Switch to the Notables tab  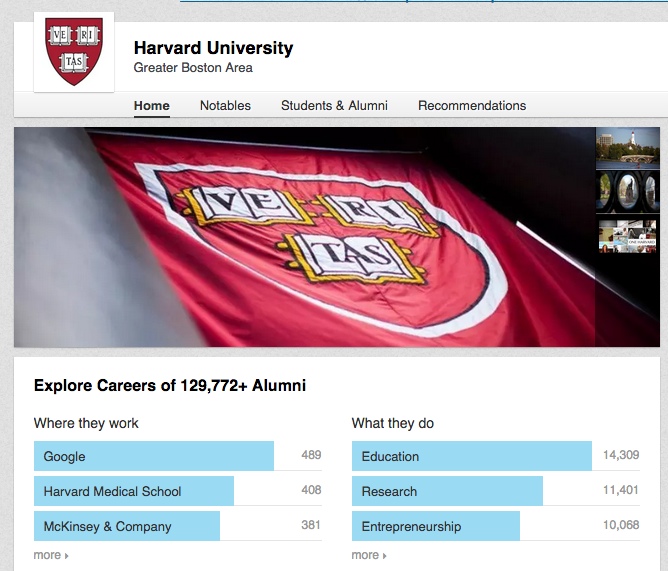click(225, 106)
